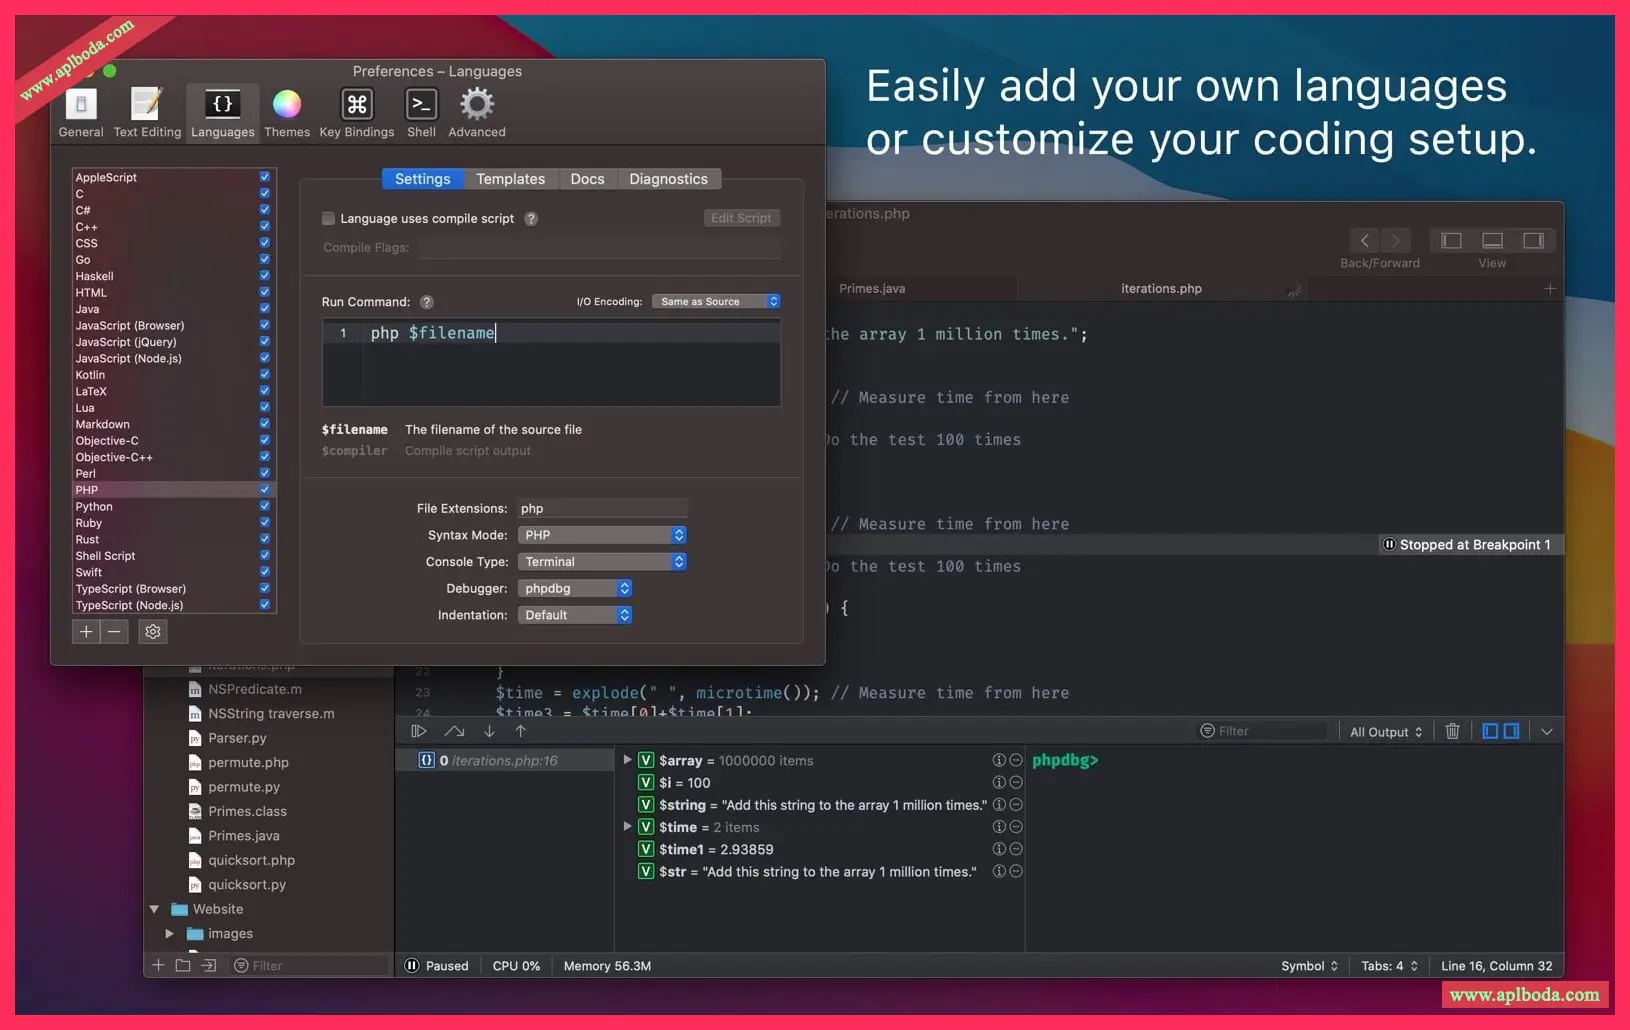Viewport: 1630px width, 1030px height.
Task: Select stack frame iterations.php:16
Action: click(504, 760)
